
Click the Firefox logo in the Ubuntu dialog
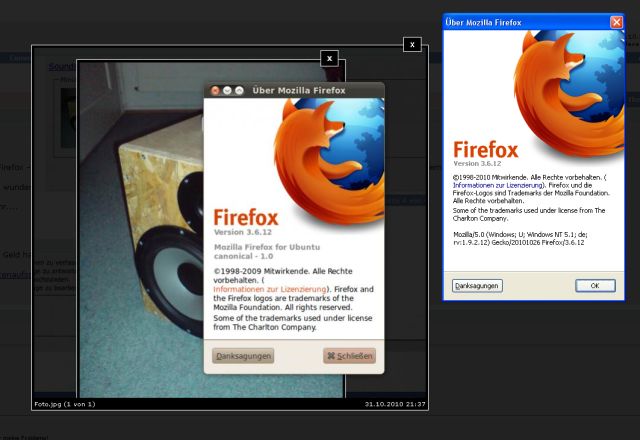pos(330,160)
